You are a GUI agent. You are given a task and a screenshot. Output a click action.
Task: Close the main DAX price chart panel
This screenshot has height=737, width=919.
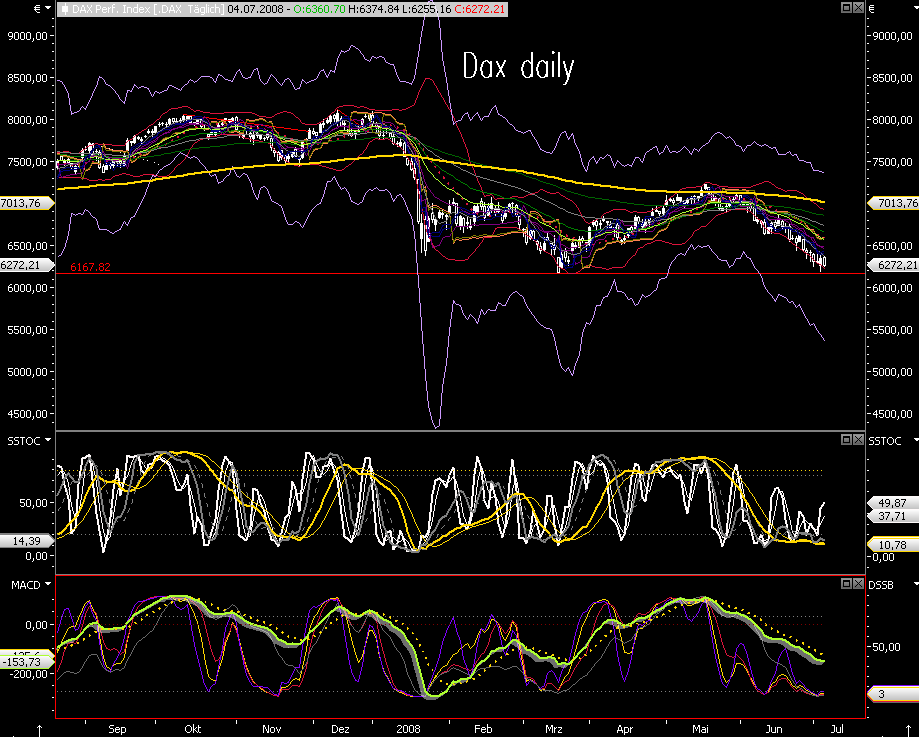(x=858, y=8)
